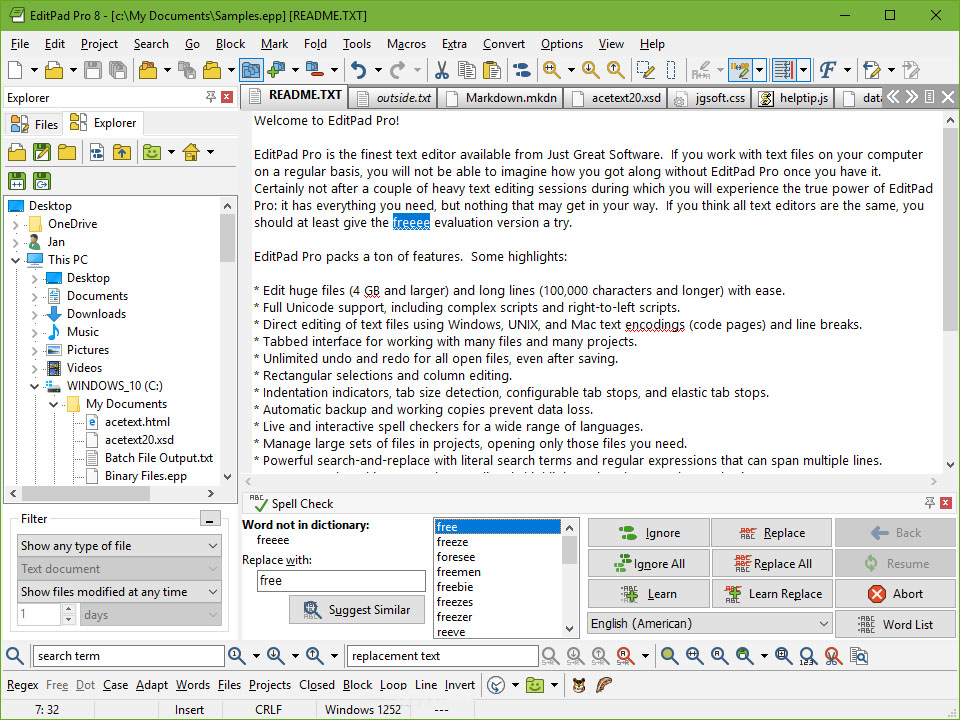Click the Cut scissors icon
Image resolution: width=960 pixels, height=720 pixels.
441,70
